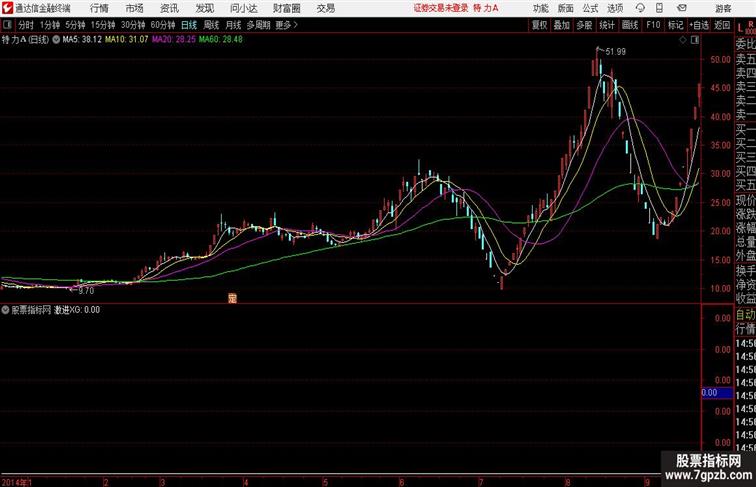Switch to 30分钟 period tab

coord(133,25)
